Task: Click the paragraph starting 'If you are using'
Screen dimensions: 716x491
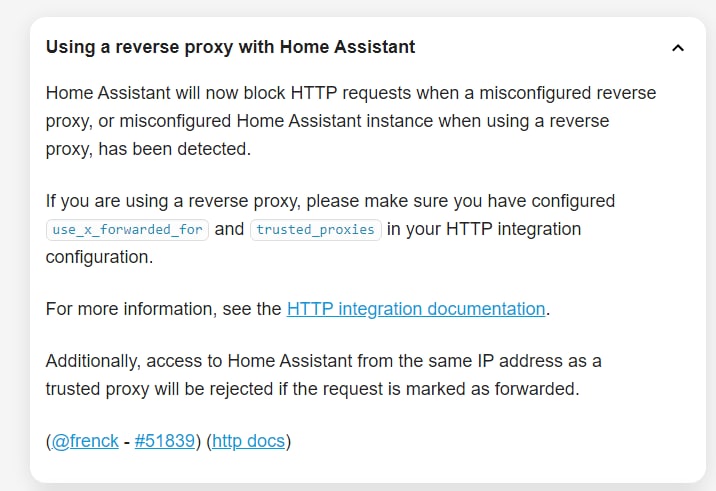Action: 330,229
